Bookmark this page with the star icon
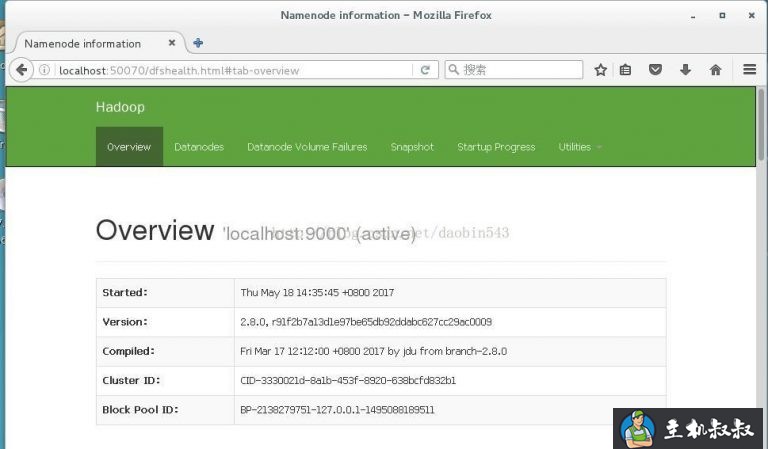This screenshot has width=768, height=449. click(x=600, y=70)
